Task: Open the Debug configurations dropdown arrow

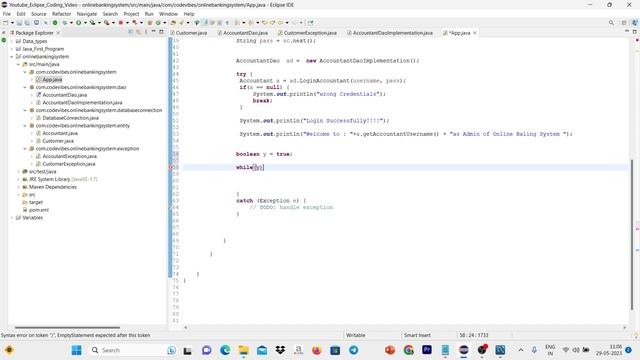Action: (71, 23)
